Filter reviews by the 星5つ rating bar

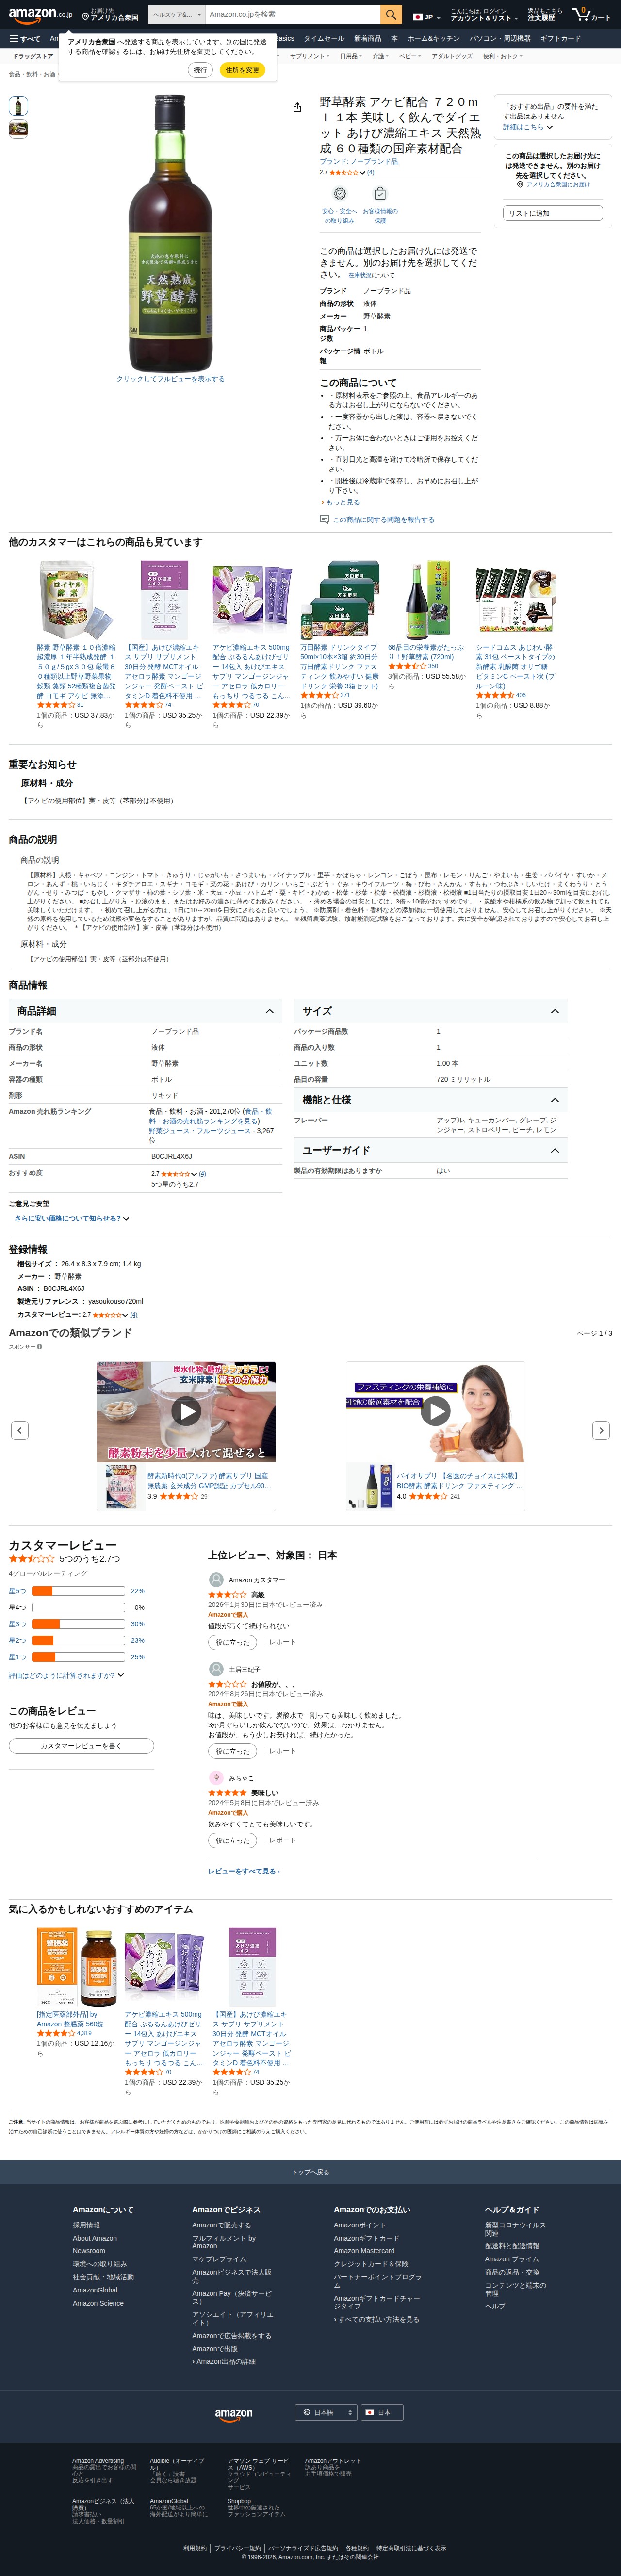click(77, 1591)
